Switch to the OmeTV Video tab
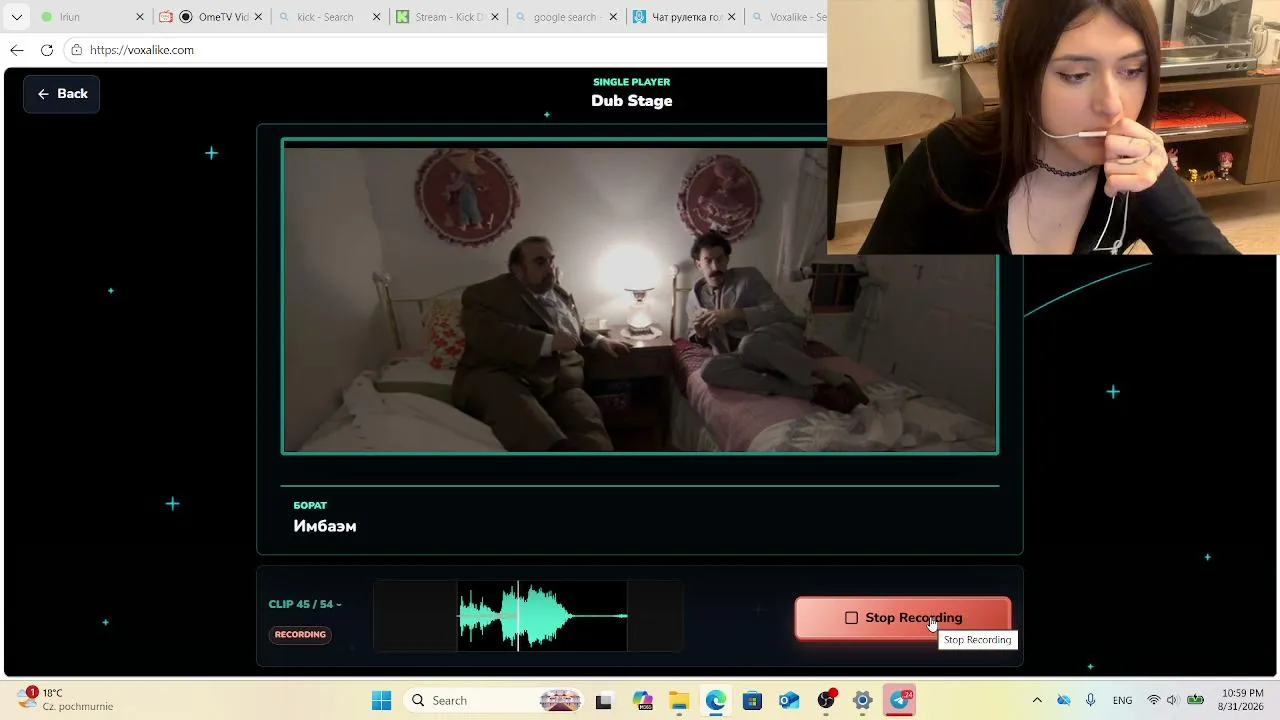Image resolution: width=1280 pixels, height=720 pixels. pos(212,17)
